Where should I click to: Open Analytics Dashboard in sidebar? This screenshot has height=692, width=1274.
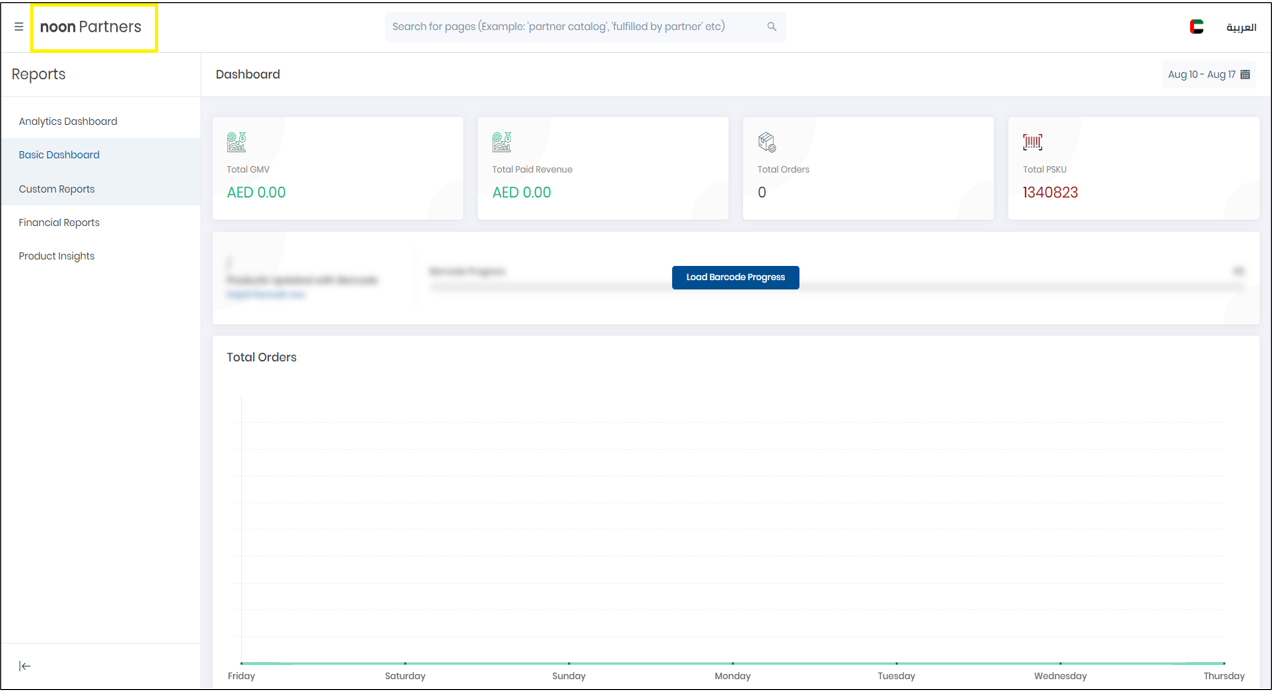point(68,122)
